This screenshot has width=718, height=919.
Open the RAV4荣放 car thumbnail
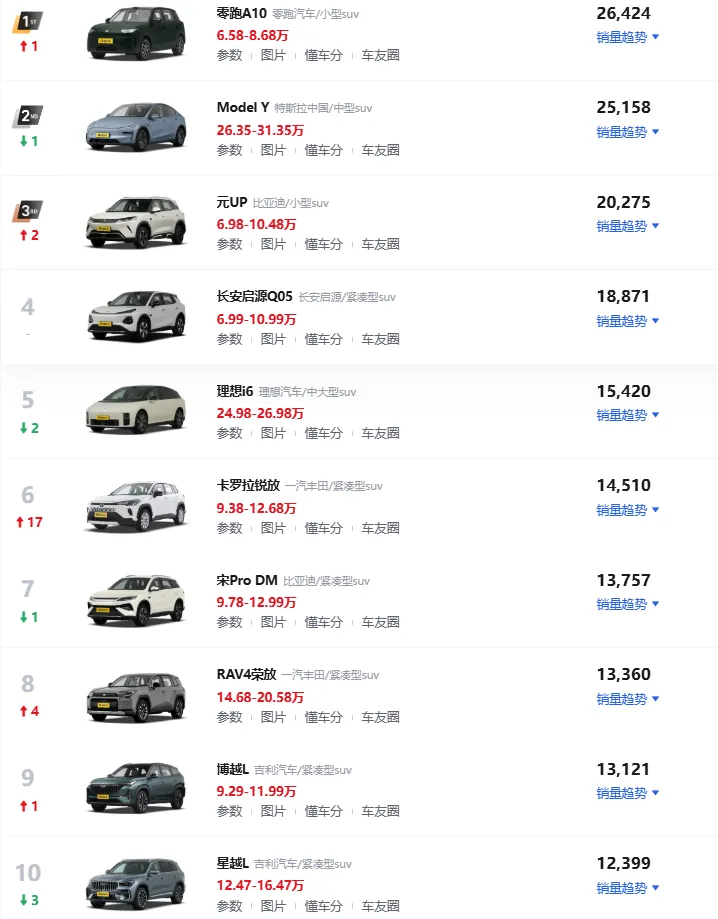coord(136,697)
